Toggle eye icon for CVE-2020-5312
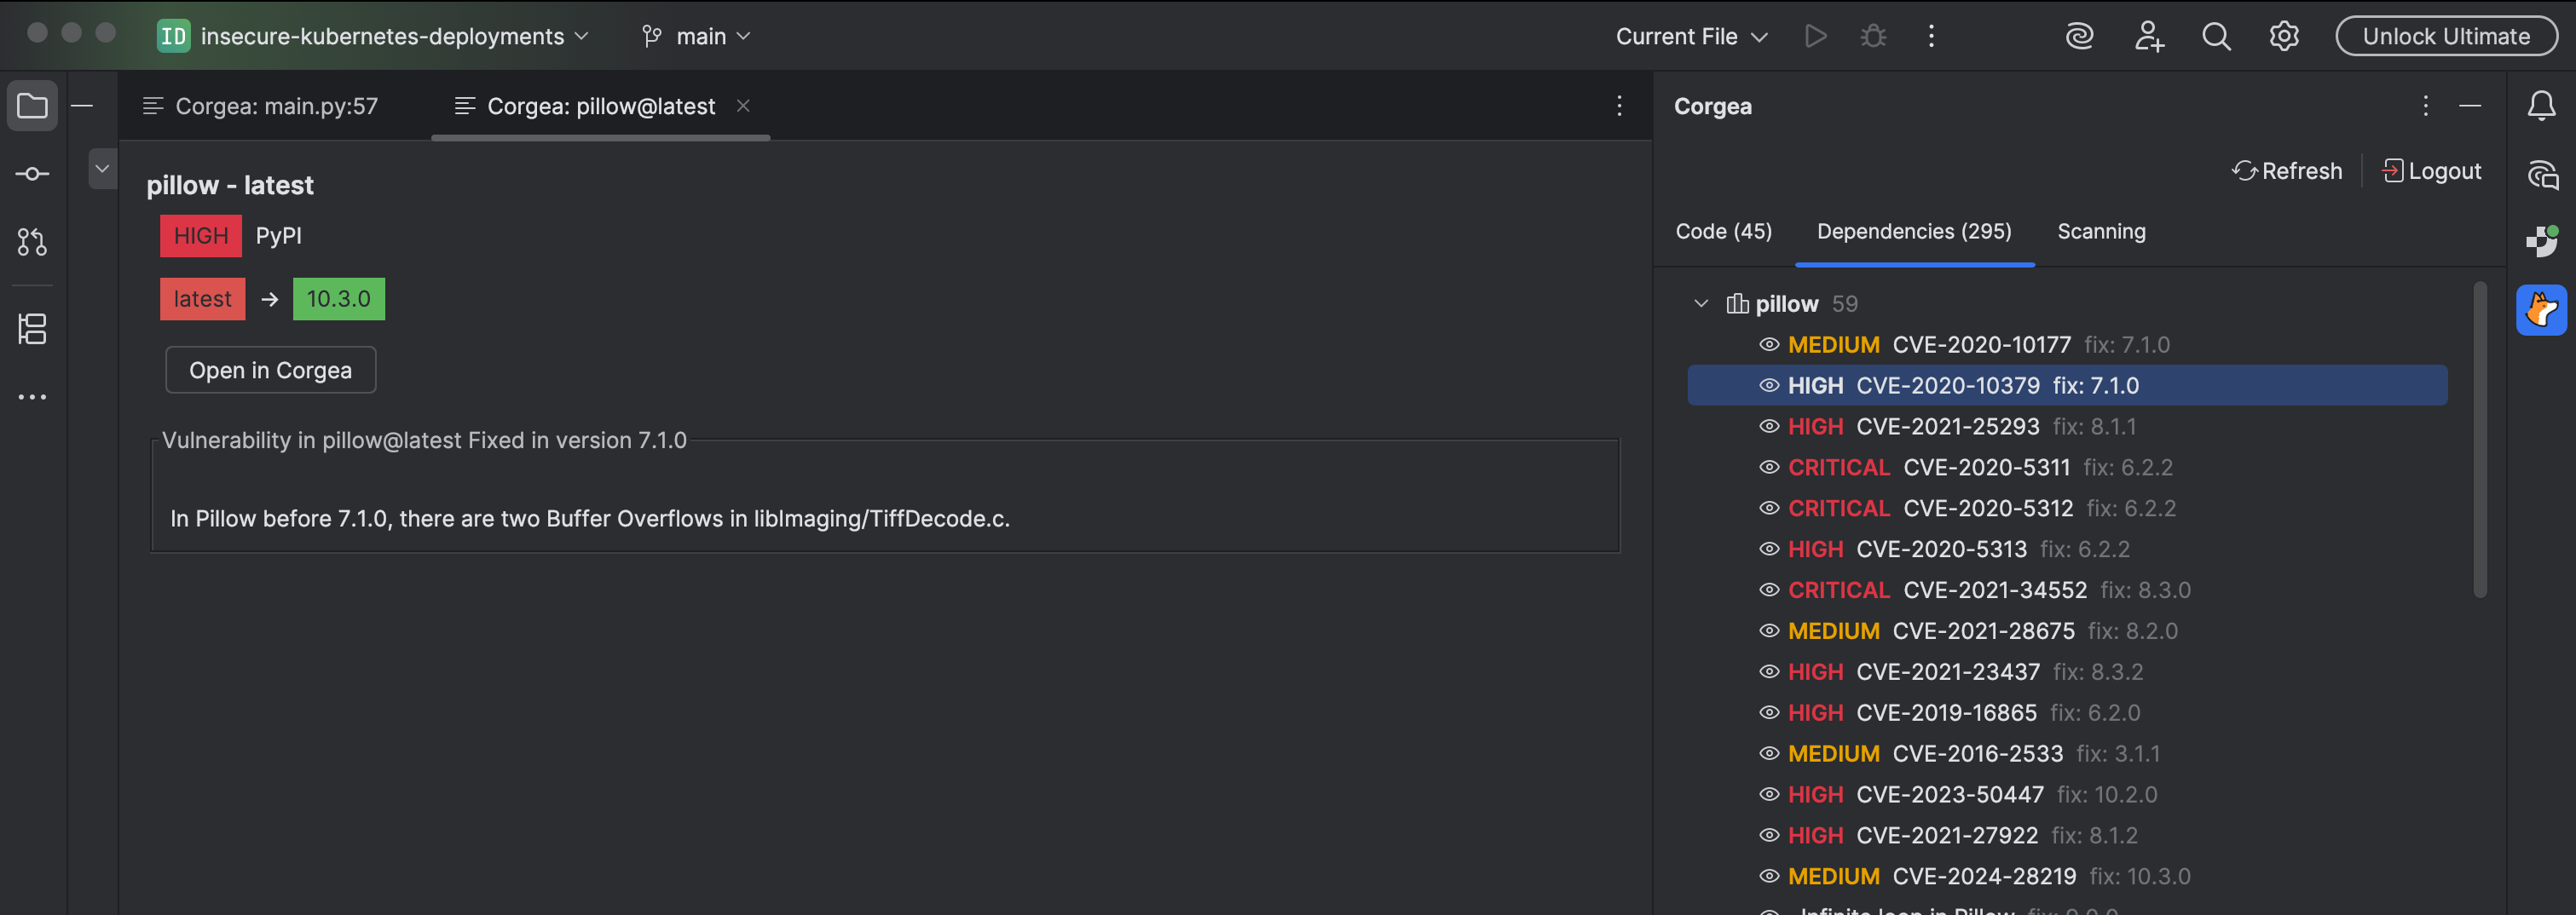 pyautogui.click(x=1769, y=509)
